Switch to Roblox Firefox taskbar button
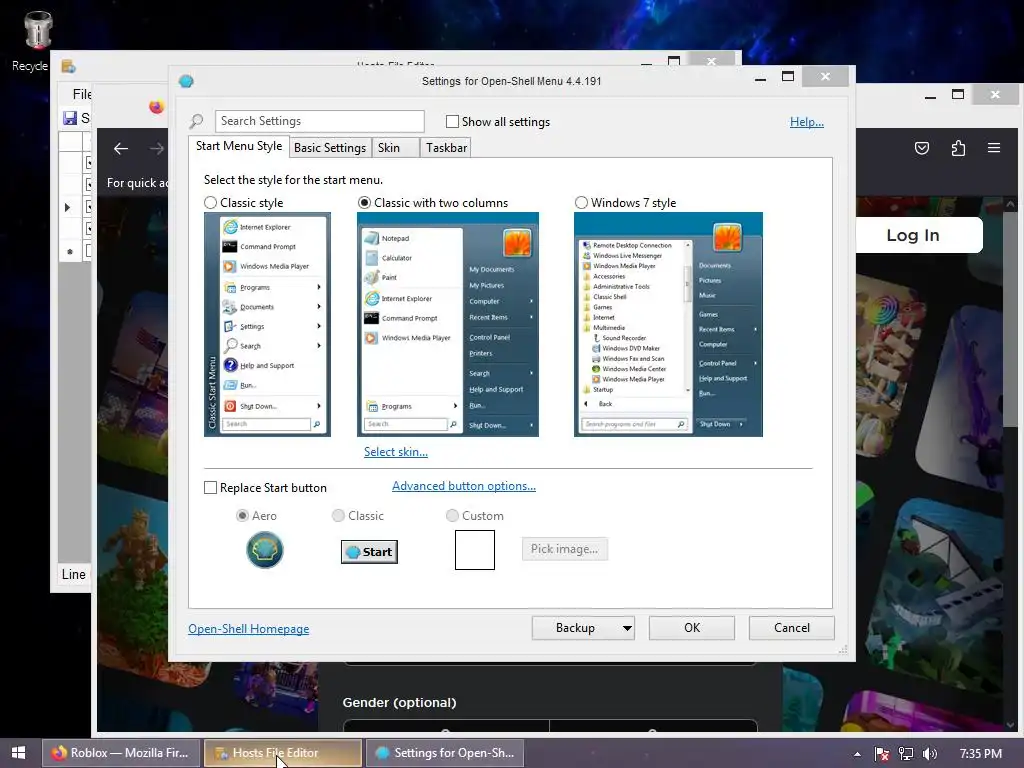This screenshot has width=1024, height=768. tap(121, 753)
